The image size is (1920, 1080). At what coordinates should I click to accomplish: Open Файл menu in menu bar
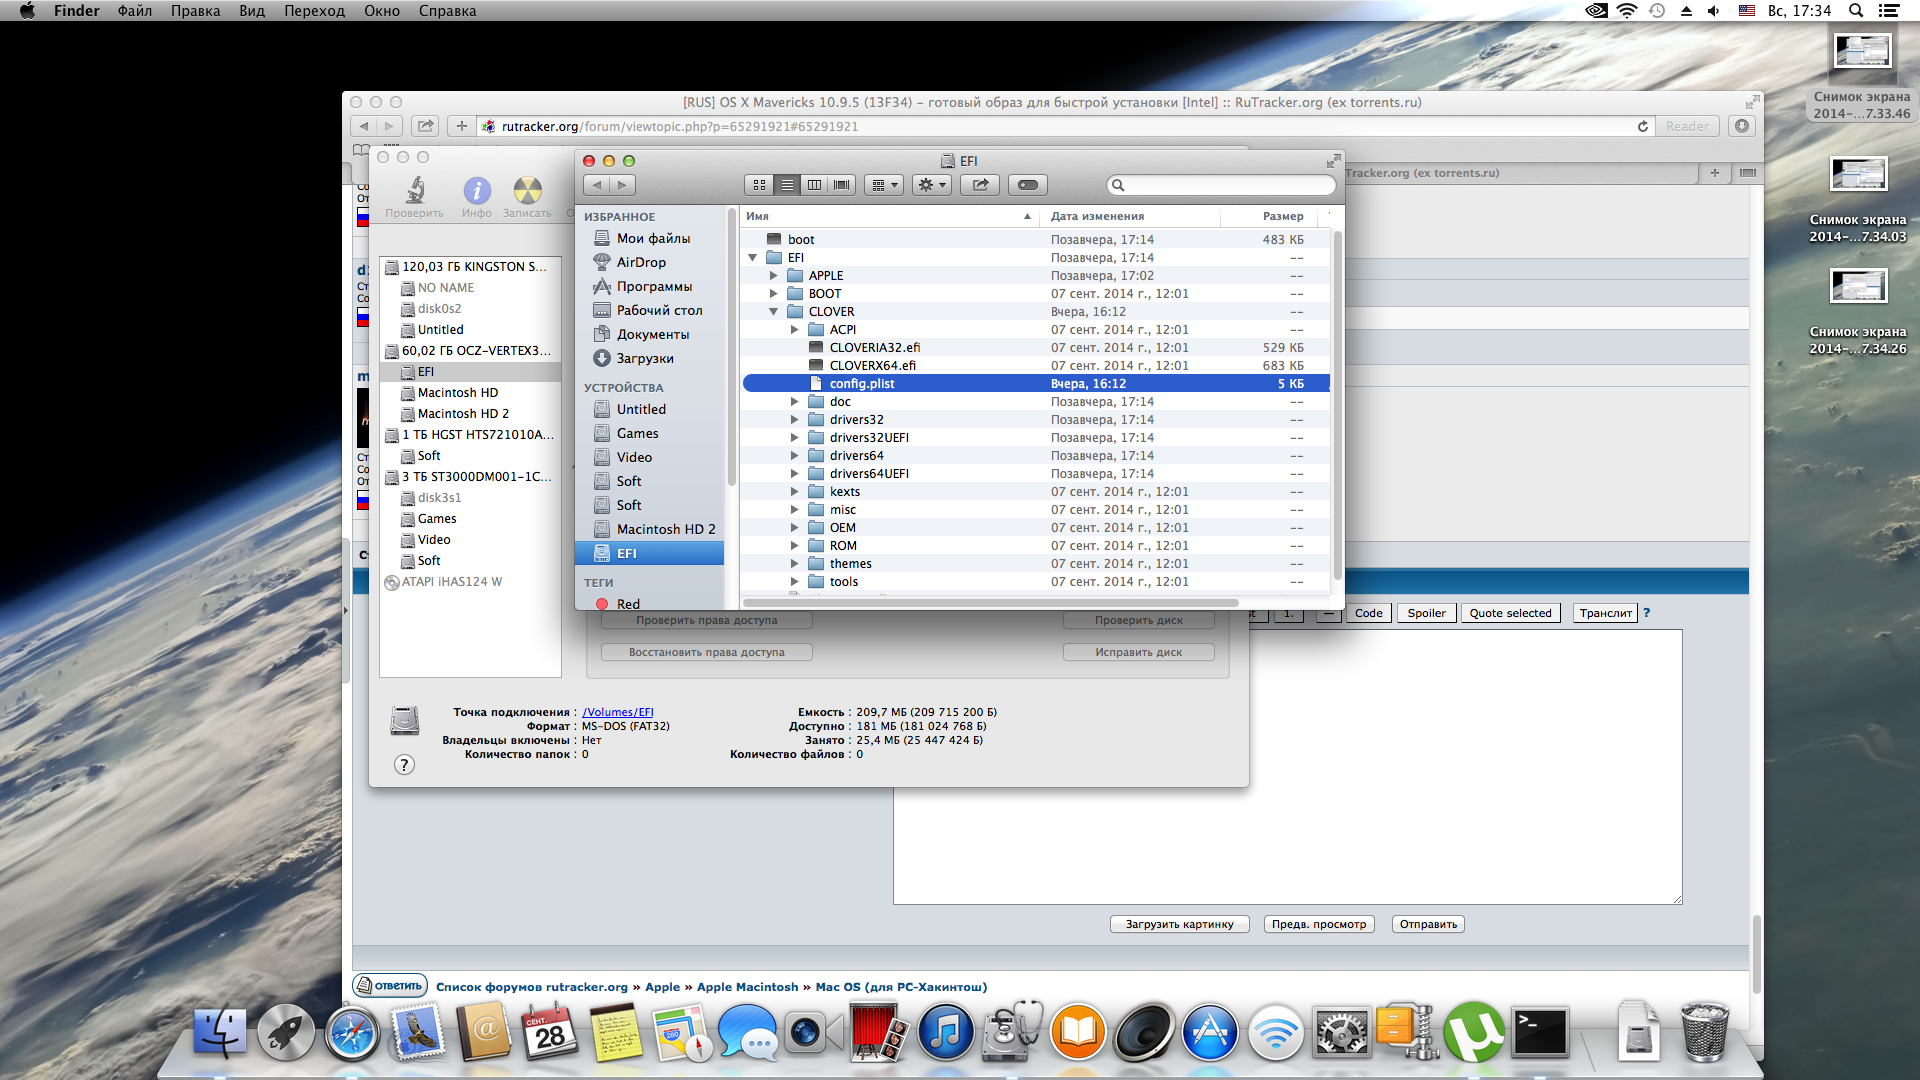point(135,11)
